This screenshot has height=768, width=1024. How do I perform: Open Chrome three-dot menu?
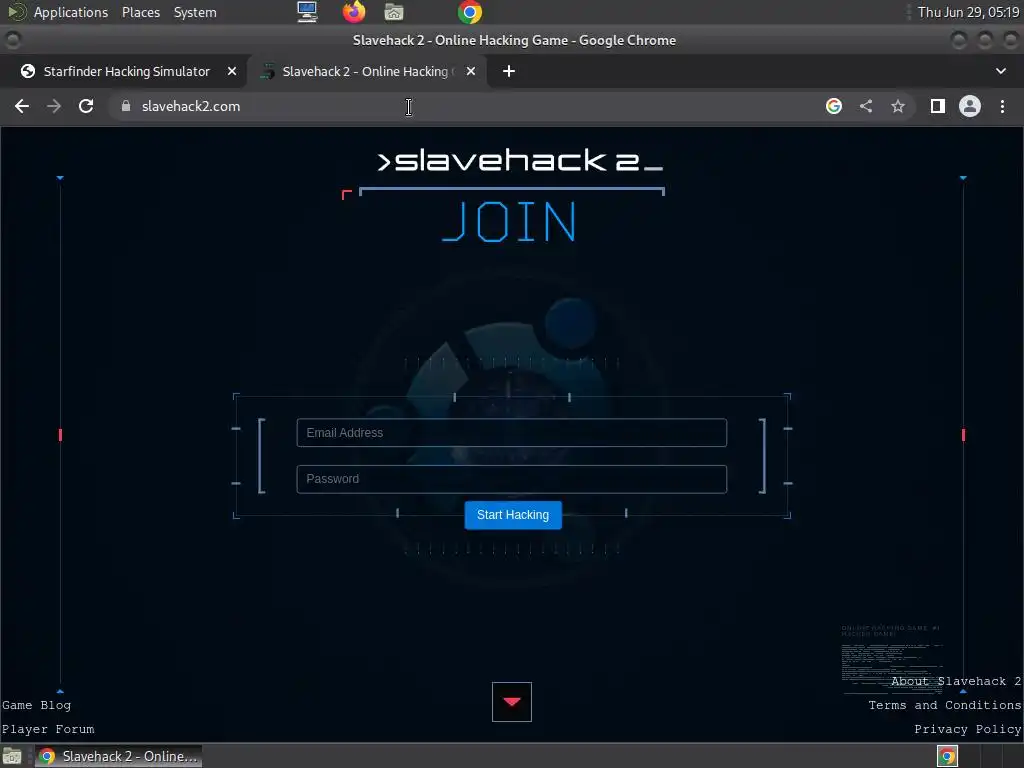(1002, 106)
